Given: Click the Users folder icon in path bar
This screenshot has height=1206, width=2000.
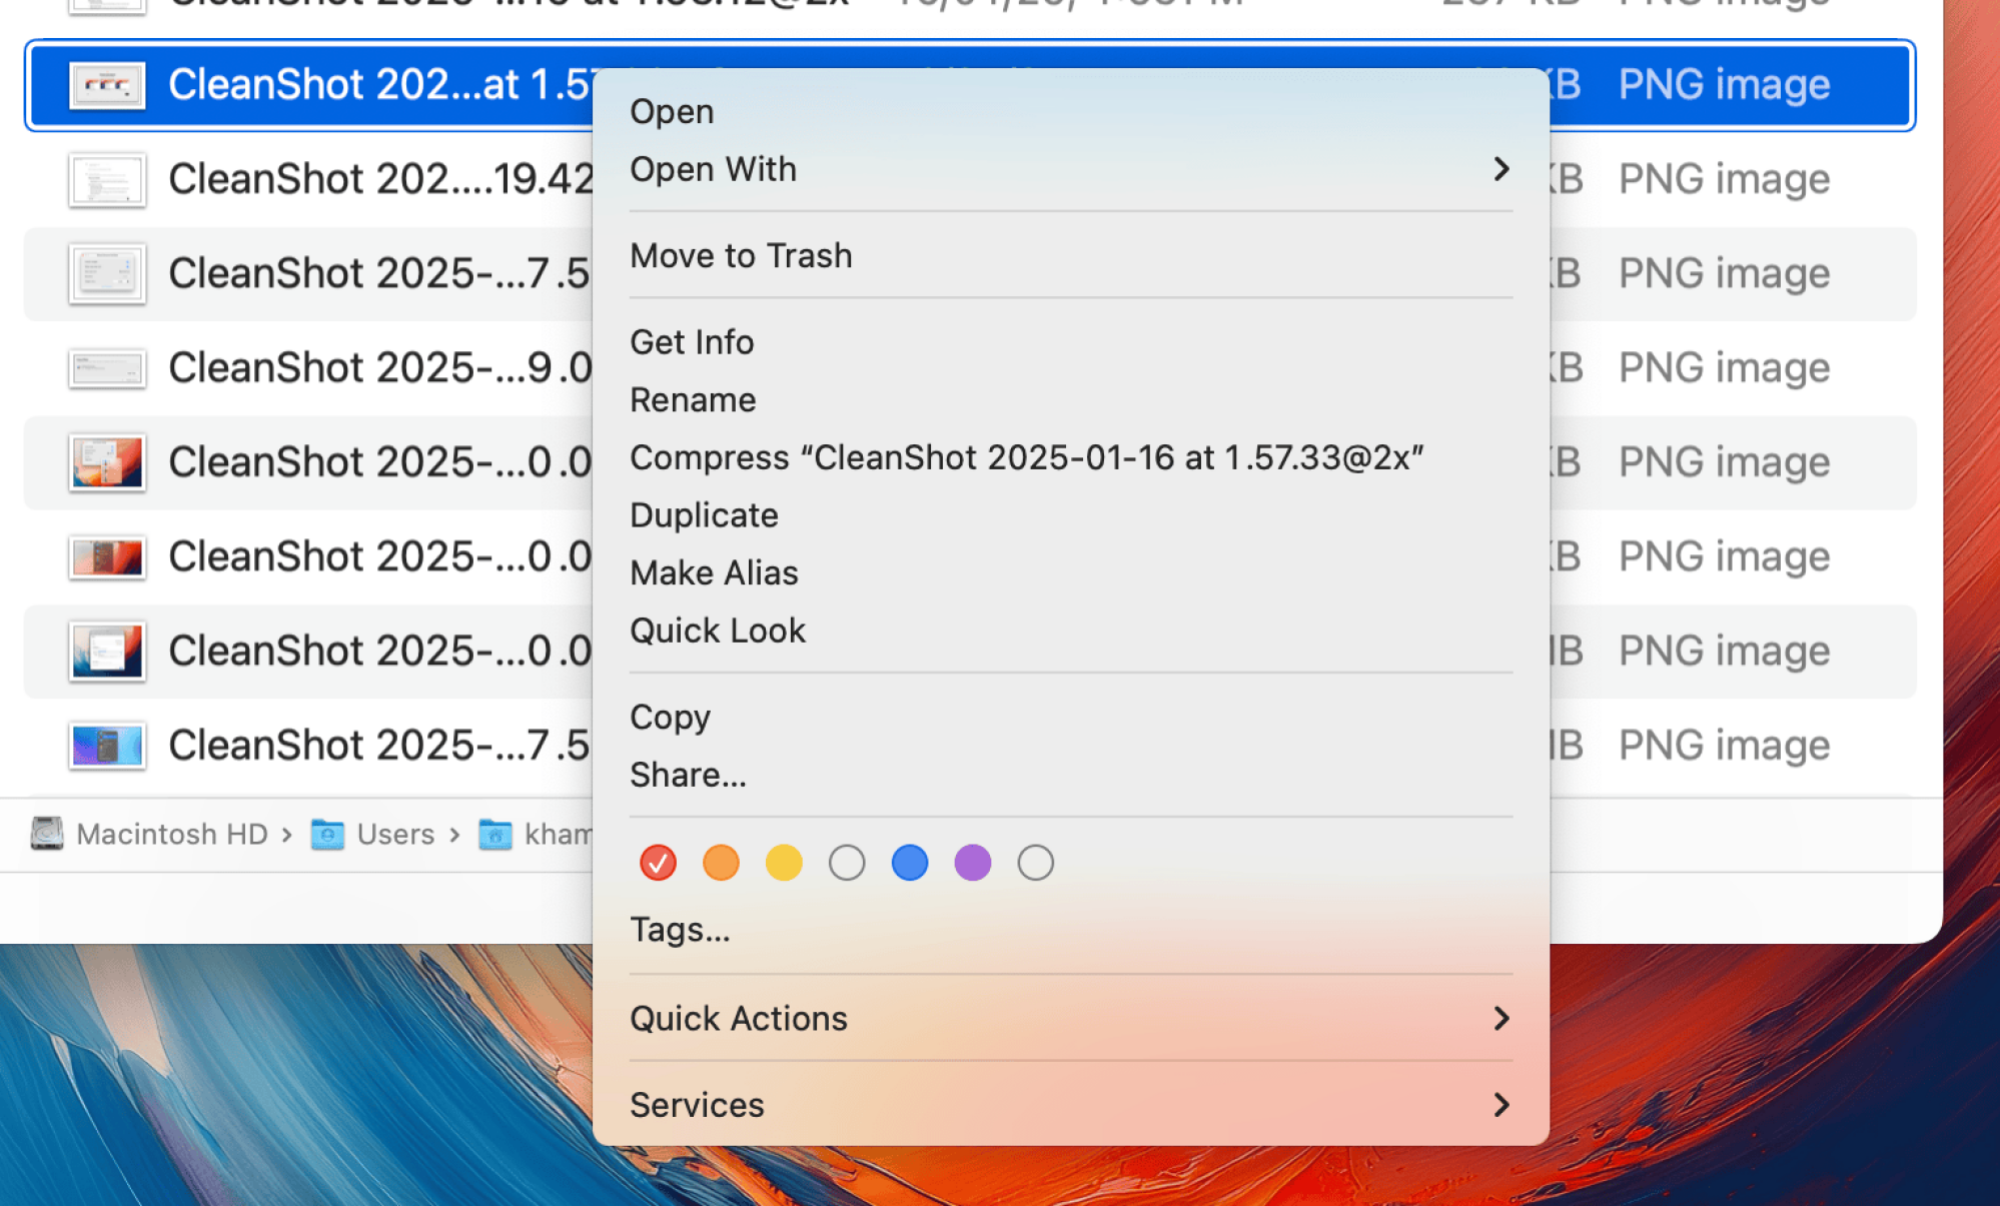Looking at the screenshot, I should click(327, 834).
